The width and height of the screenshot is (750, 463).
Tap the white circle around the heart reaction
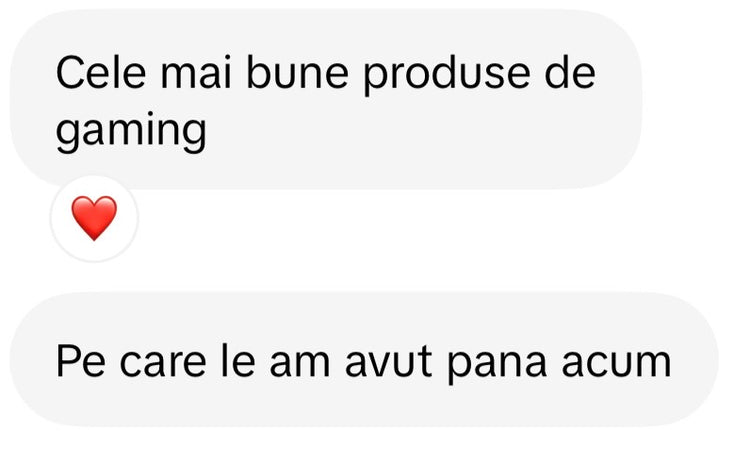pyautogui.click(x=94, y=219)
